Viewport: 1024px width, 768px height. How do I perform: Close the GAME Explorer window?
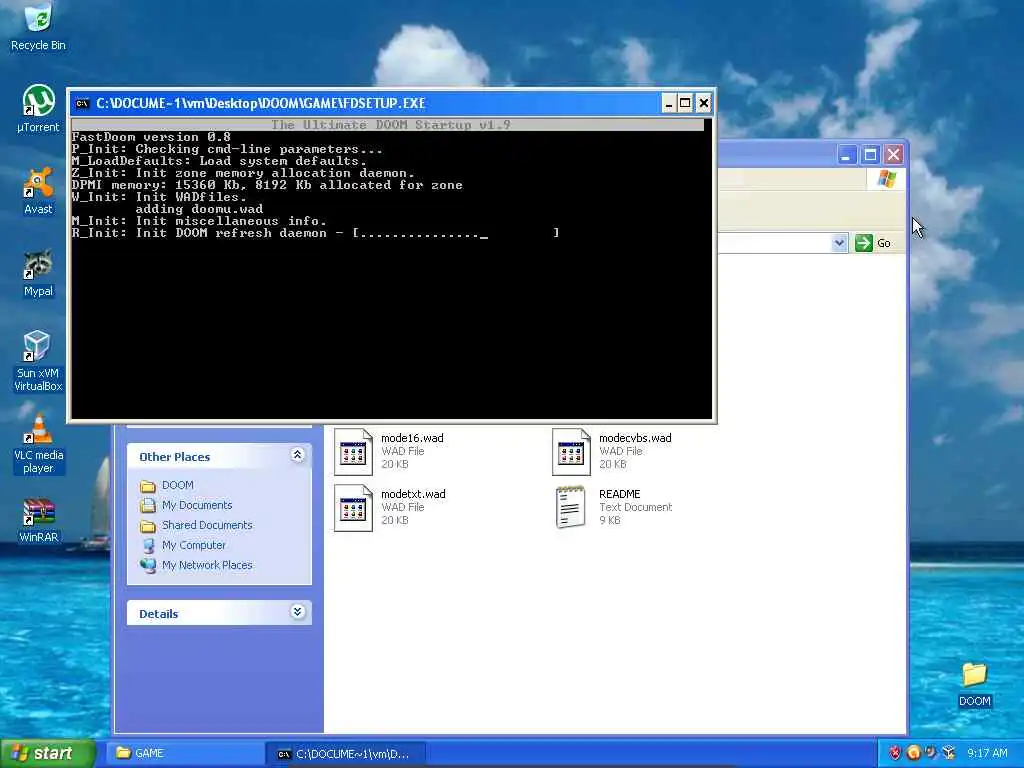893,155
